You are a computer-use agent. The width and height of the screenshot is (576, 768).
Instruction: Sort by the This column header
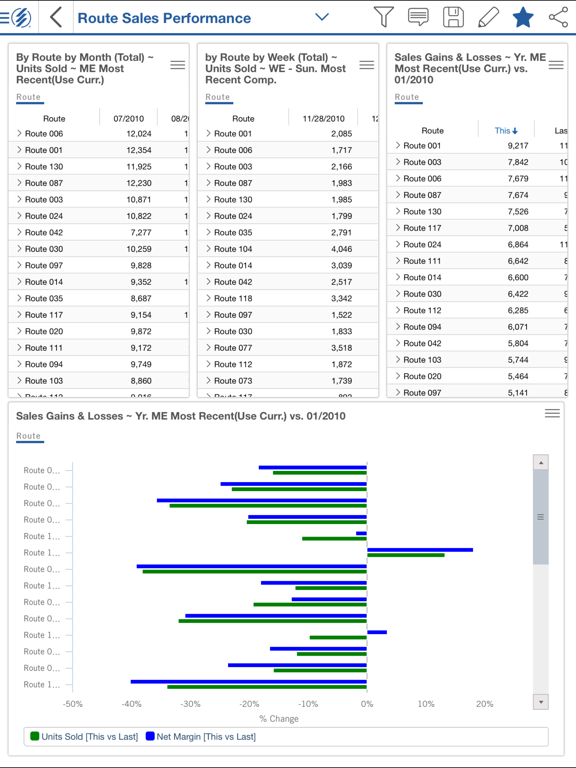pyautogui.click(x=506, y=130)
